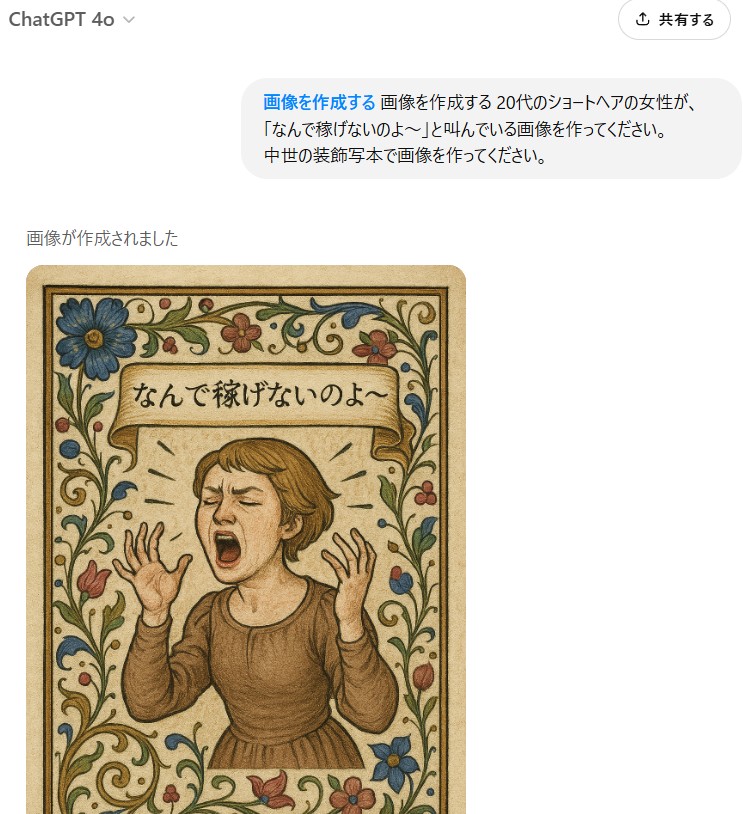Open the generated manuscript image

tap(246, 539)
